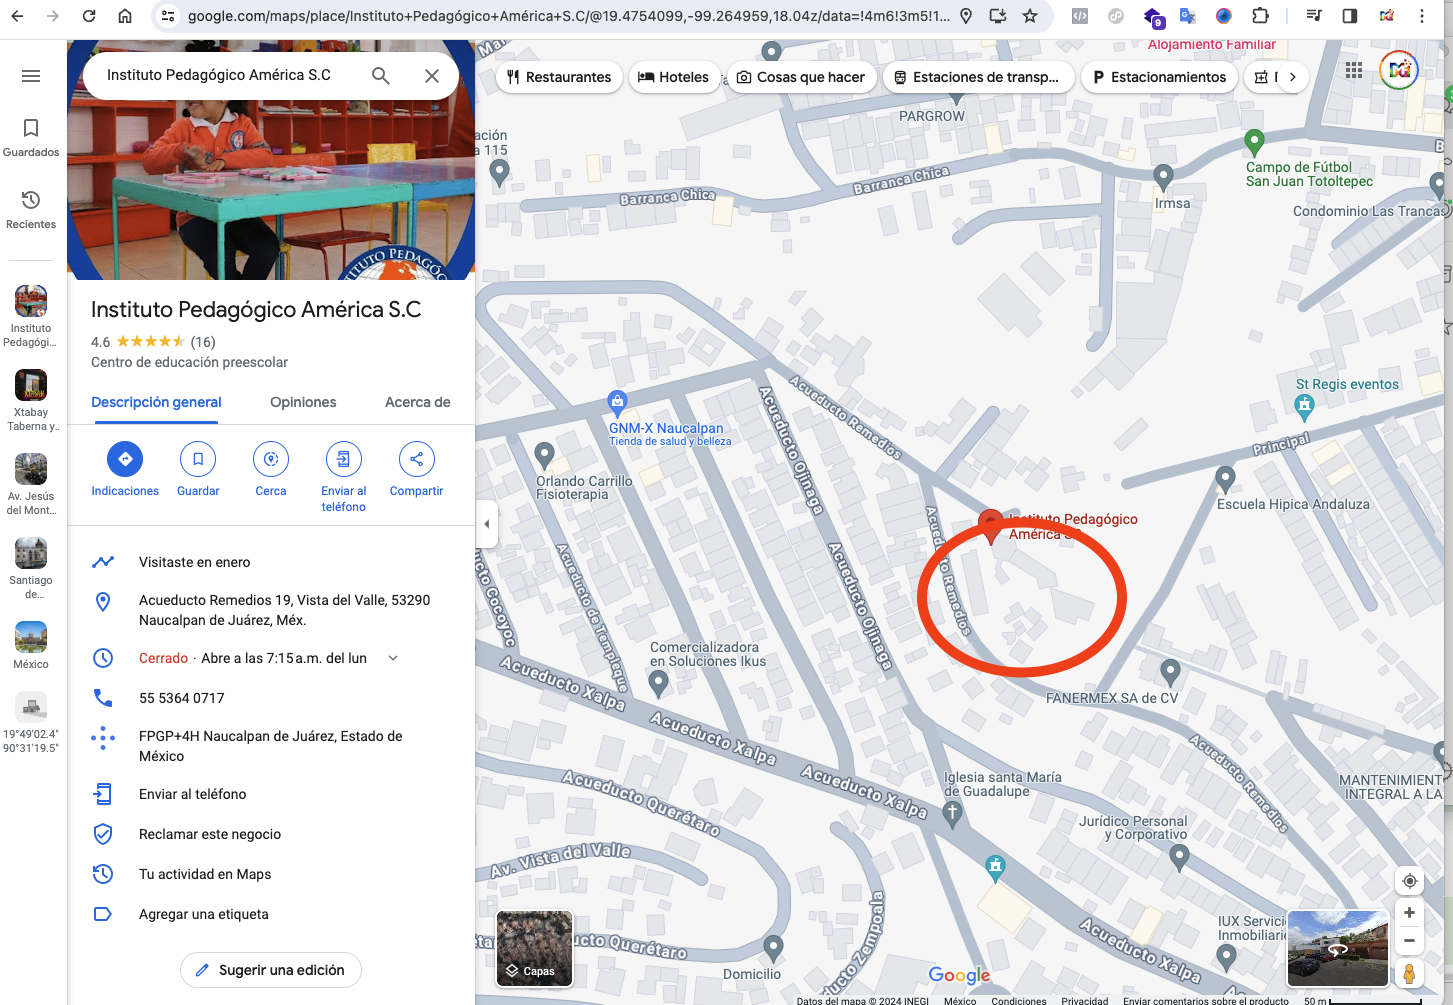
Task: Click the Privacidad footer link
Action: [x=1085, y=1000]
